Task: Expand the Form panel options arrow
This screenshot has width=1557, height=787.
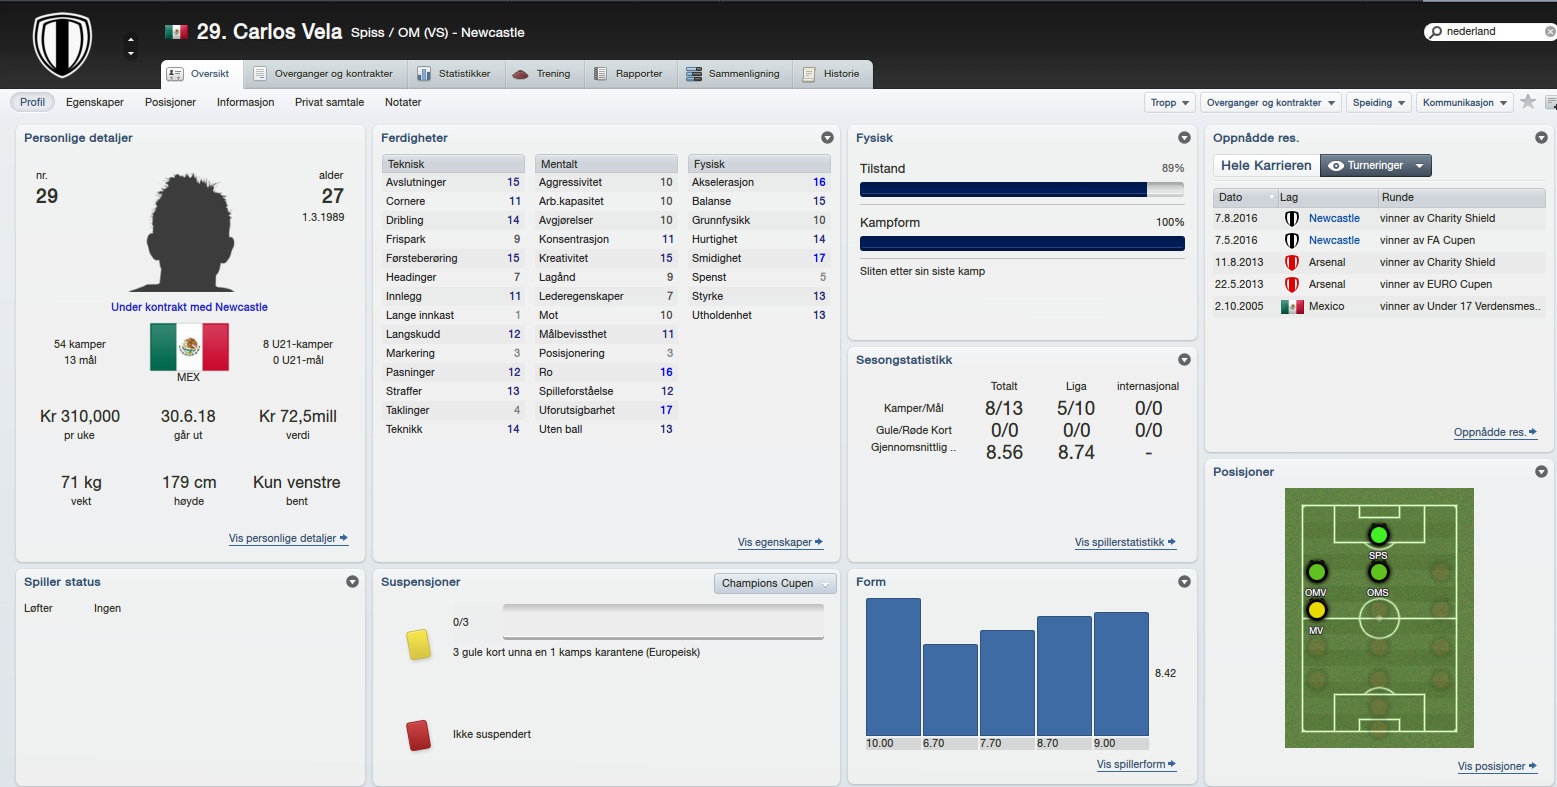Action: [1184, 582]
